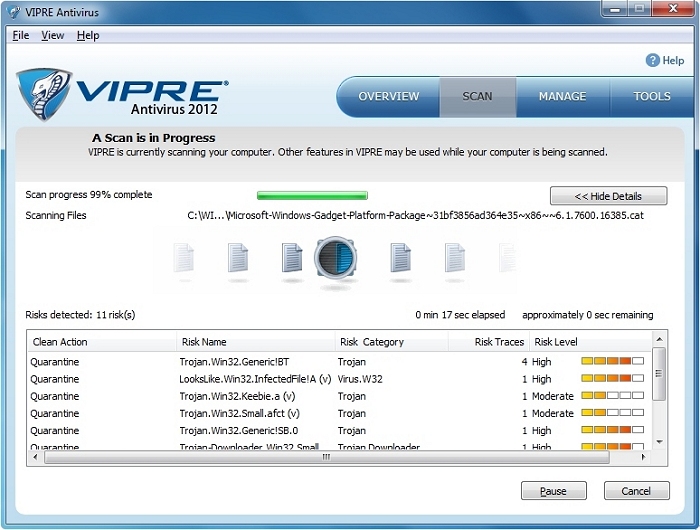Close the VIPRE Antivirus window
This screenshot has width=700, height=530.
coord(673,9)
